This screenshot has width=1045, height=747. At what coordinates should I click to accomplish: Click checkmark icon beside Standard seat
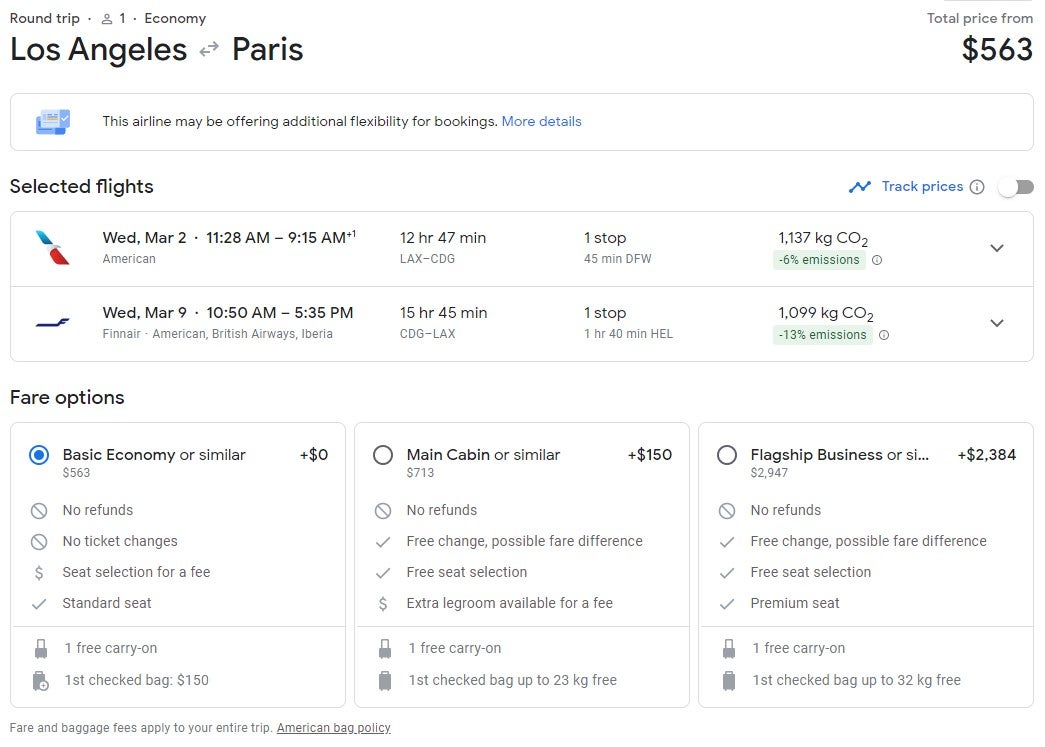tap(39, 604)
